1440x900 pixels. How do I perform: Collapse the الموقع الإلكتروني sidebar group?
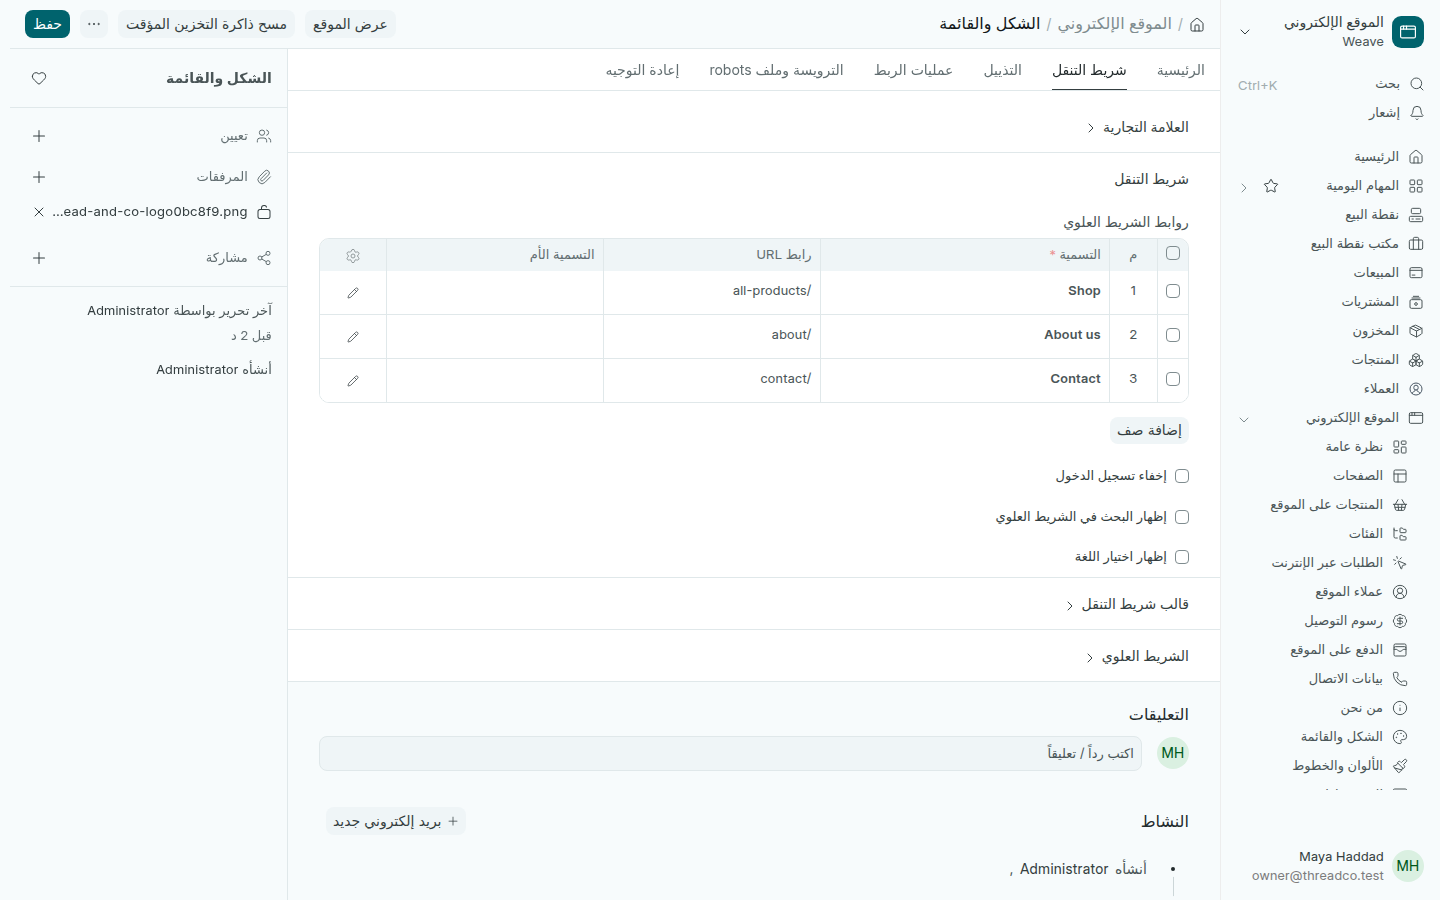(x=1244, y=419)
